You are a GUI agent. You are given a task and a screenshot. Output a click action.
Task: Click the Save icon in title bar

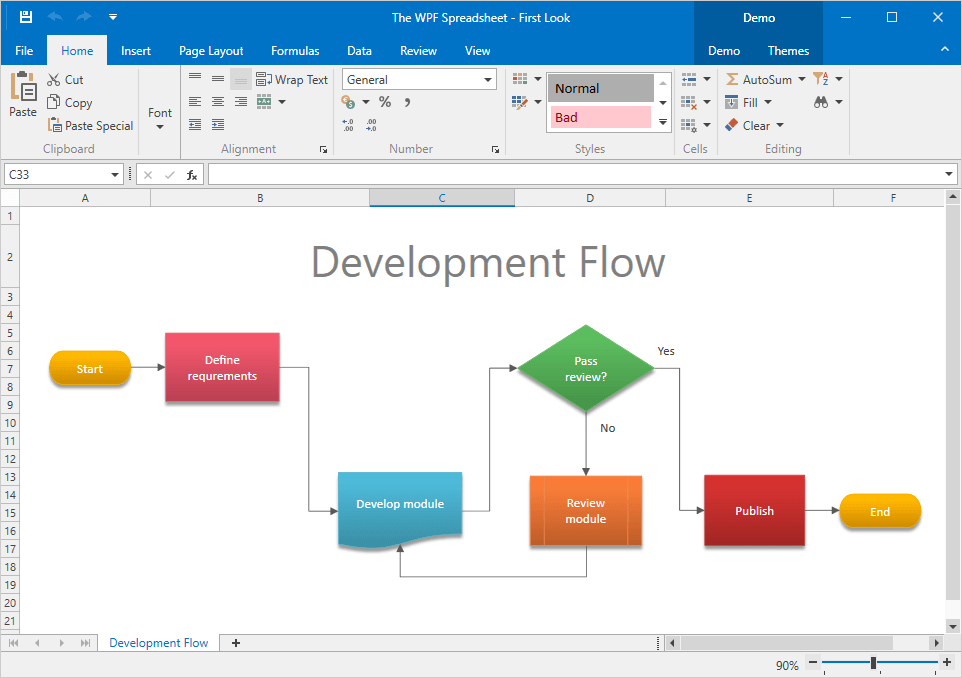(x=26, y=17)
